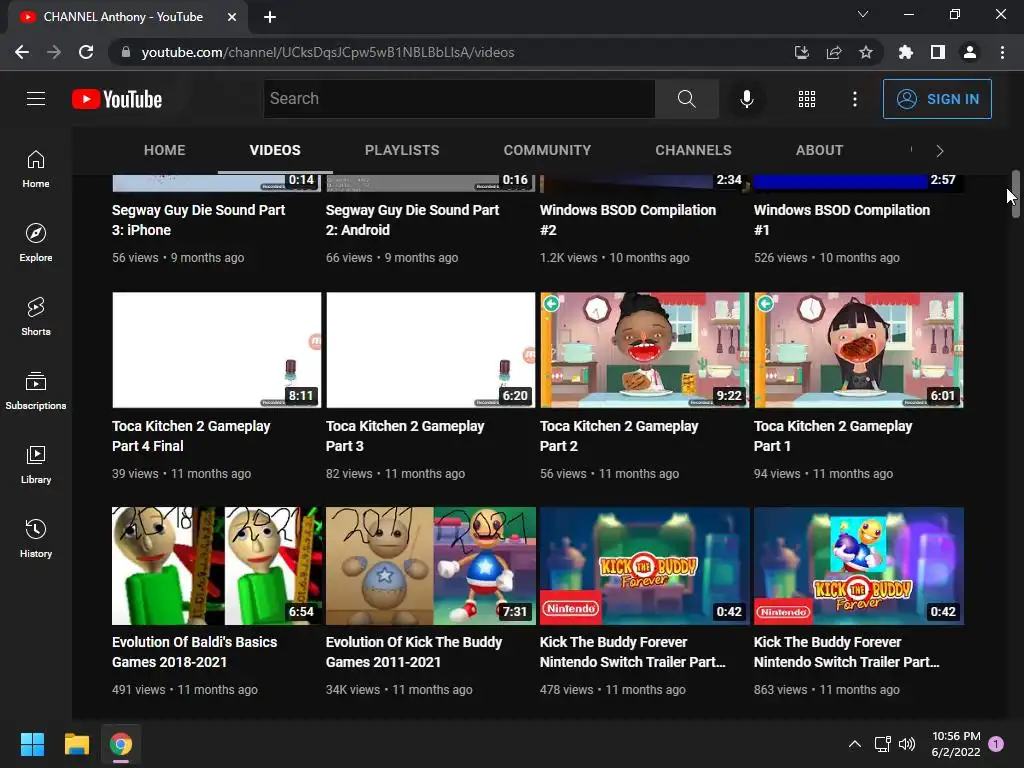The width and height of the screenshot is (1024, 768).
Task: Show more channel tabs with right chevron
Action: click(940, 151)
